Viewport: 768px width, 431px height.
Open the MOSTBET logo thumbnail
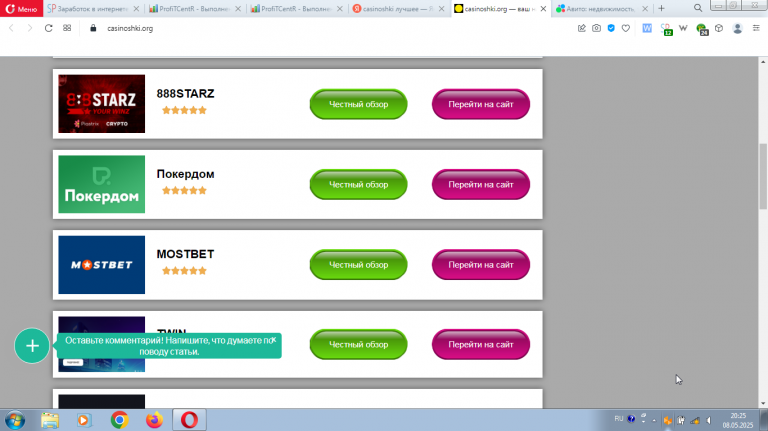click(x=101, y=264)
